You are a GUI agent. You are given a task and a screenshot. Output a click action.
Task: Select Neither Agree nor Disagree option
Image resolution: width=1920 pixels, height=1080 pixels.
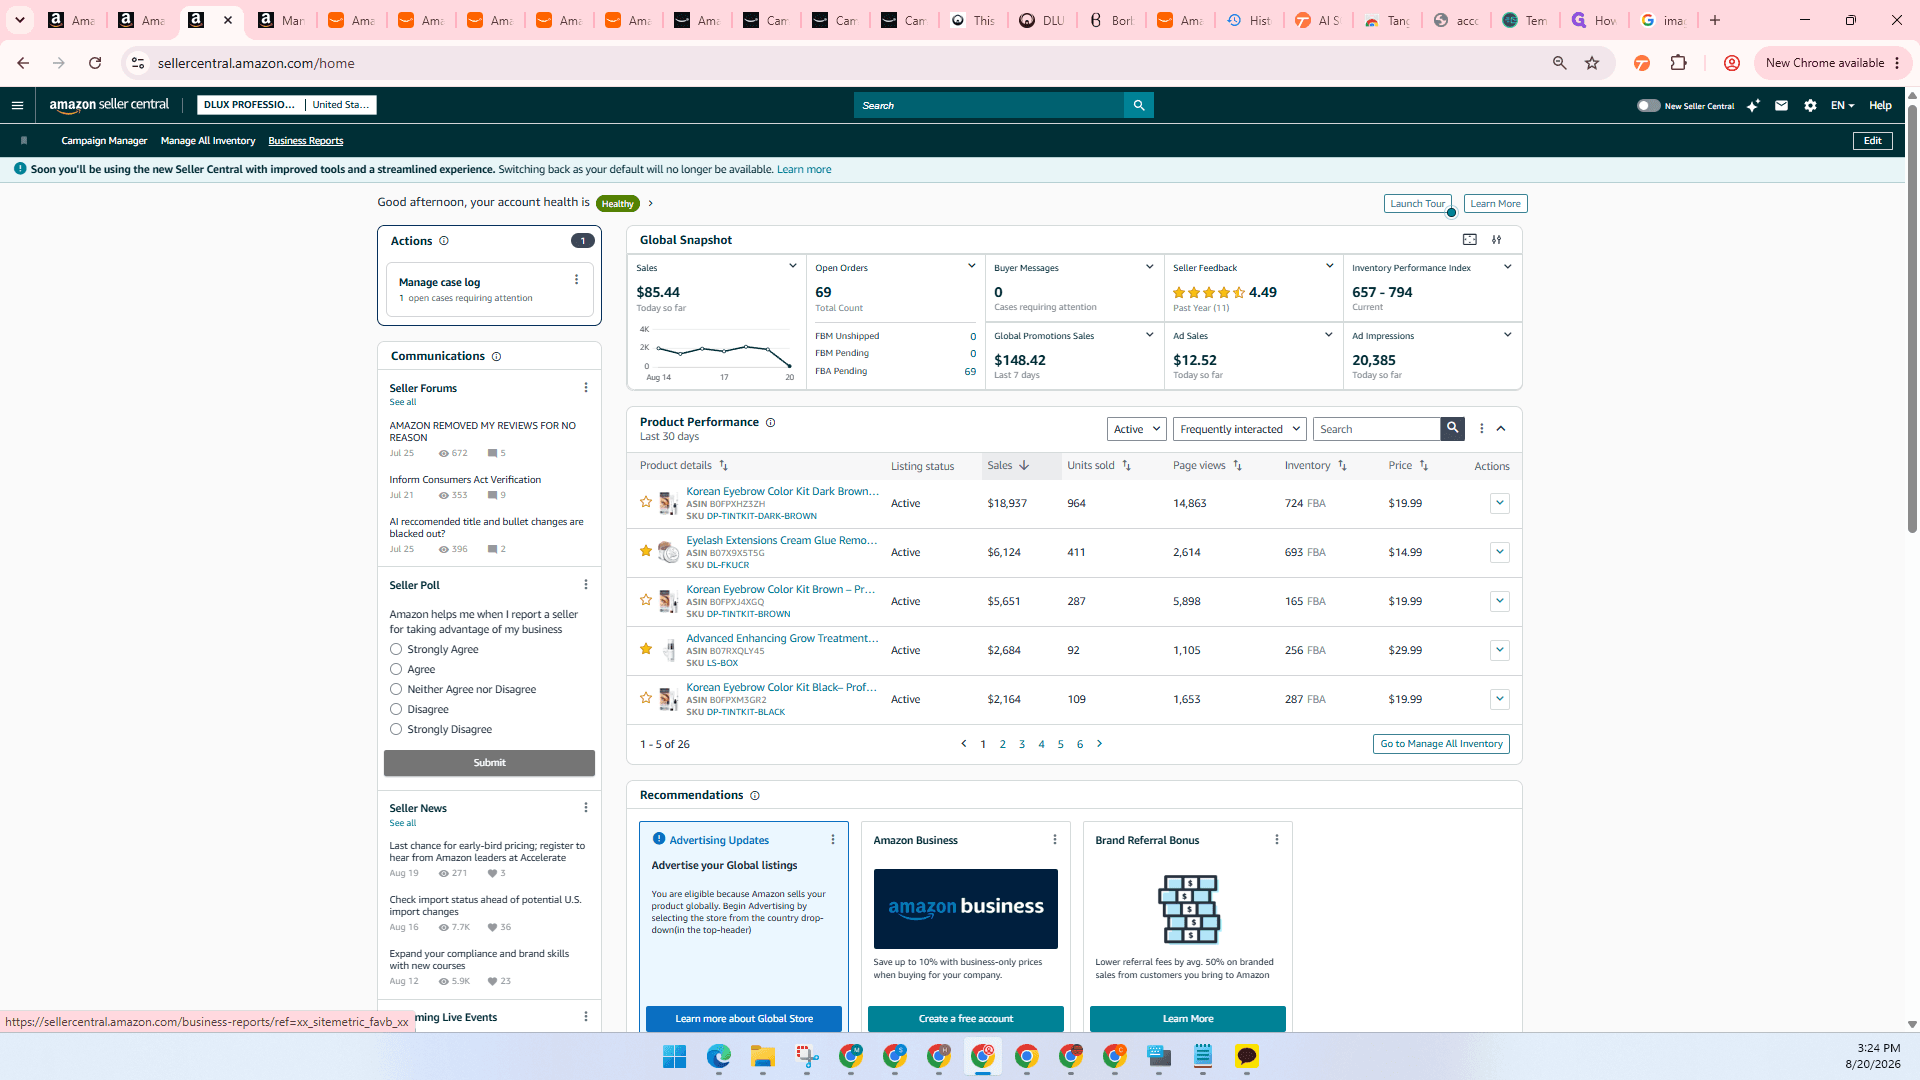pyautogui.click(x=396, y=689)
